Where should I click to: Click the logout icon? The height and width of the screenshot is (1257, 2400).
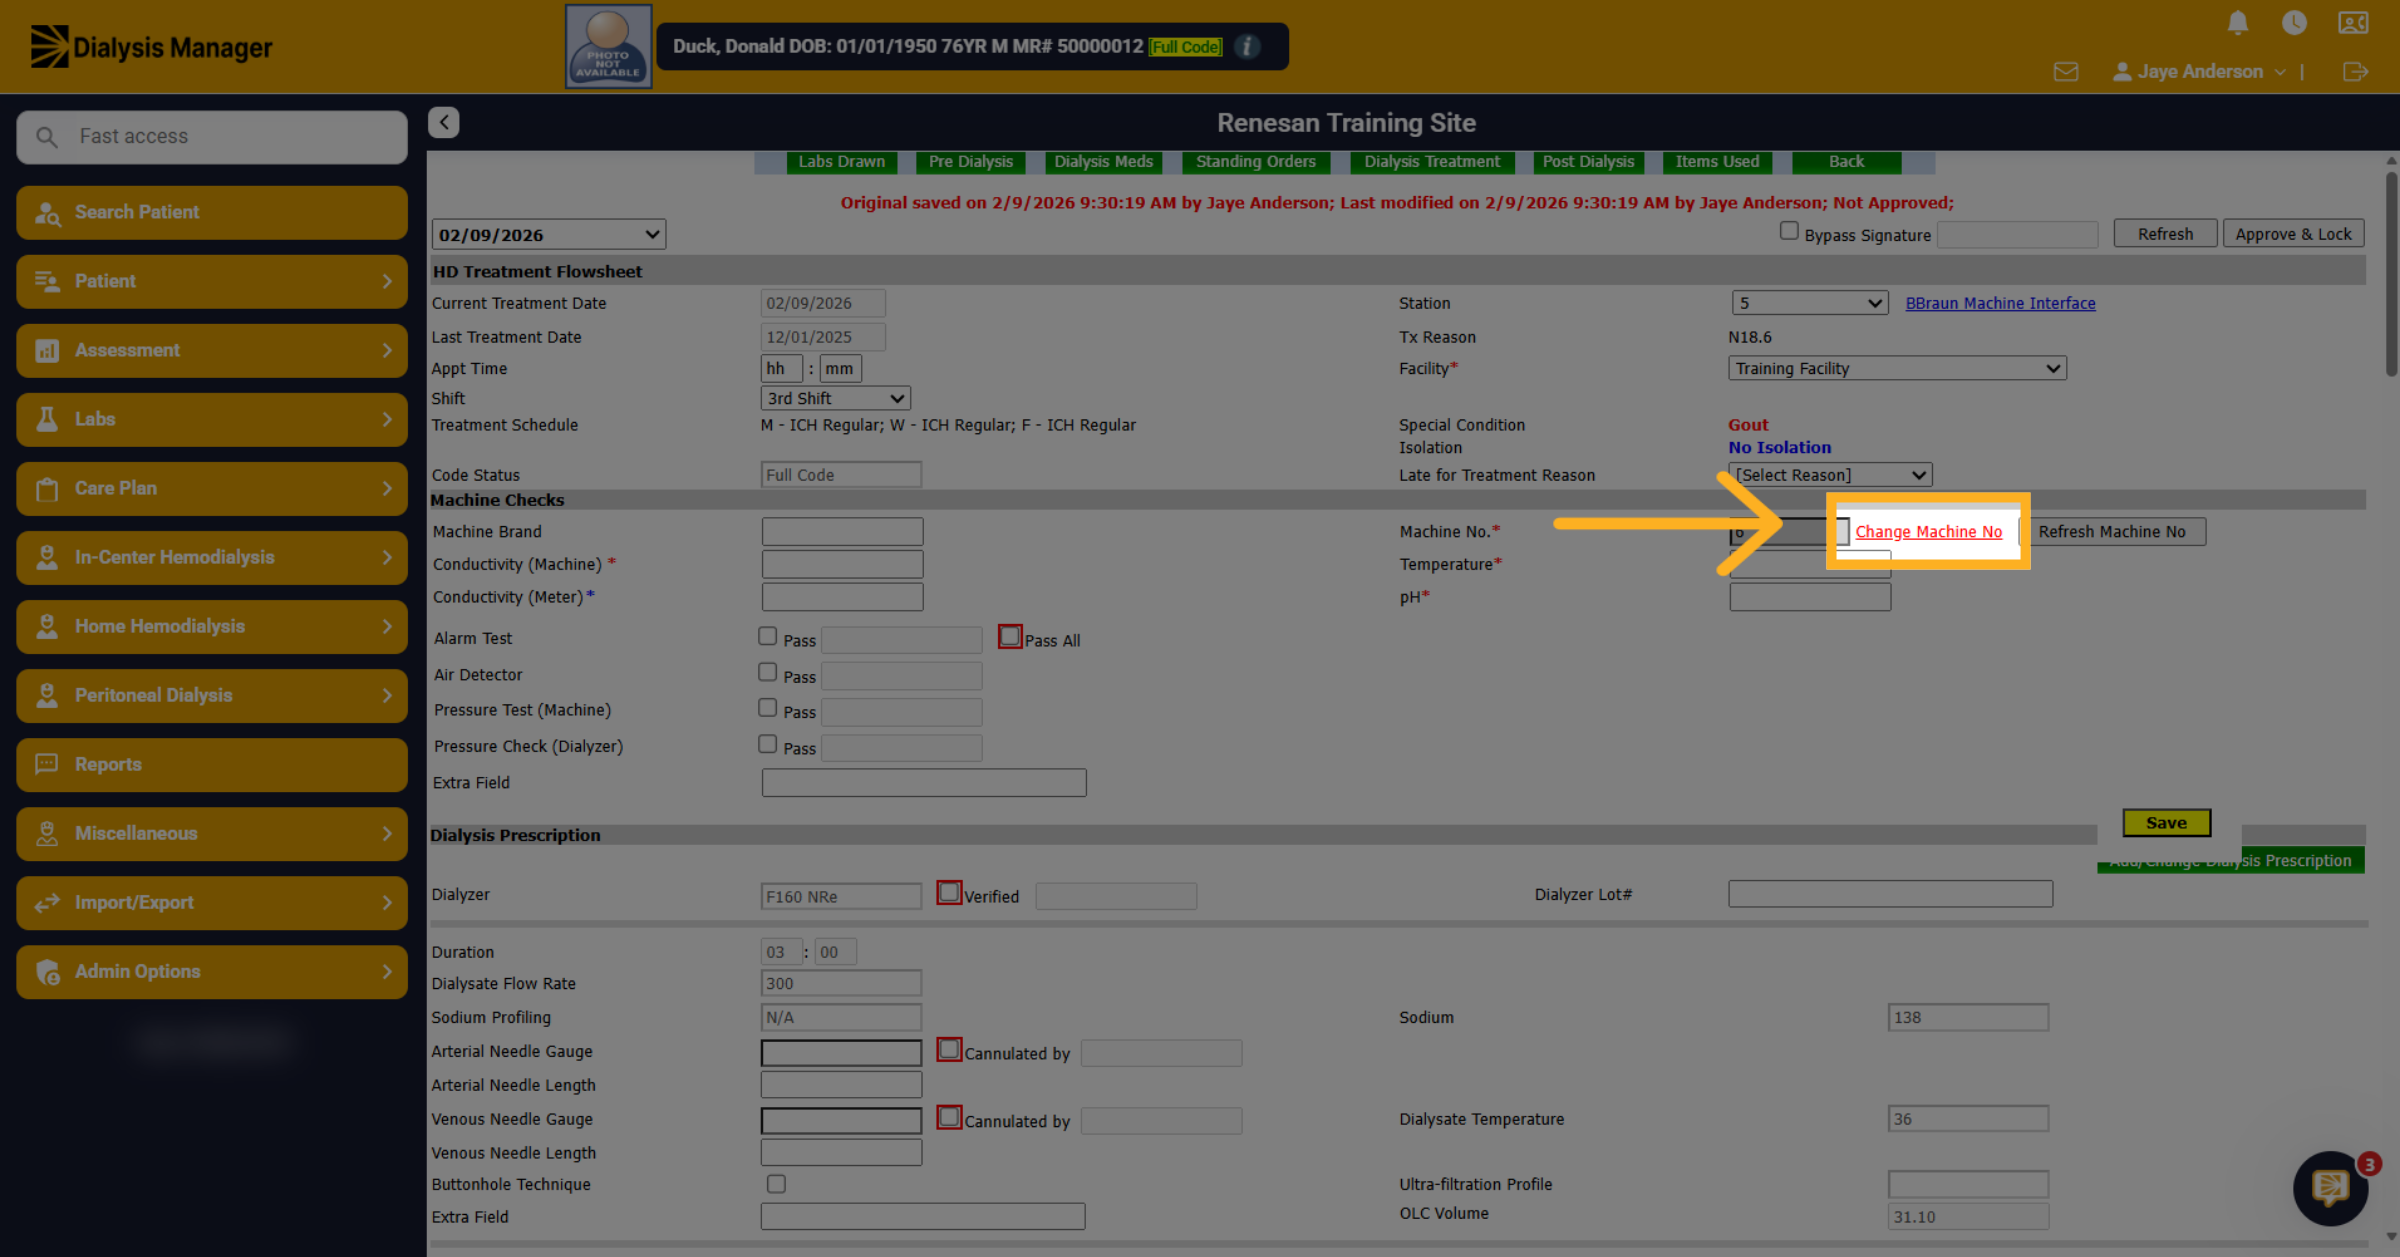click(2355, 72)
